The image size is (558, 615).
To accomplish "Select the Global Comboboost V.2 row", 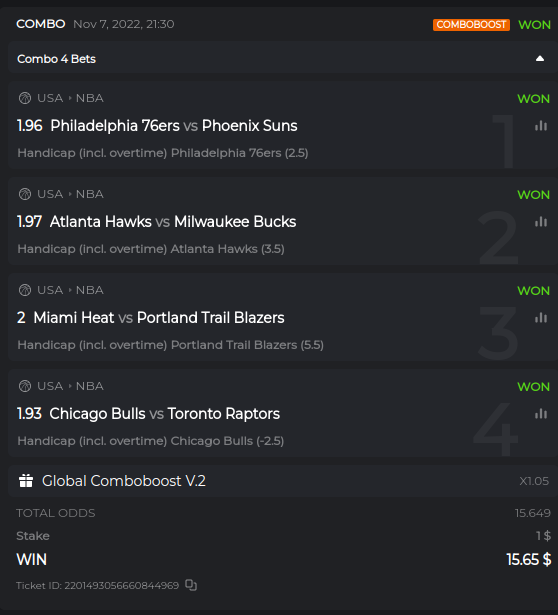I will (282, 481).
